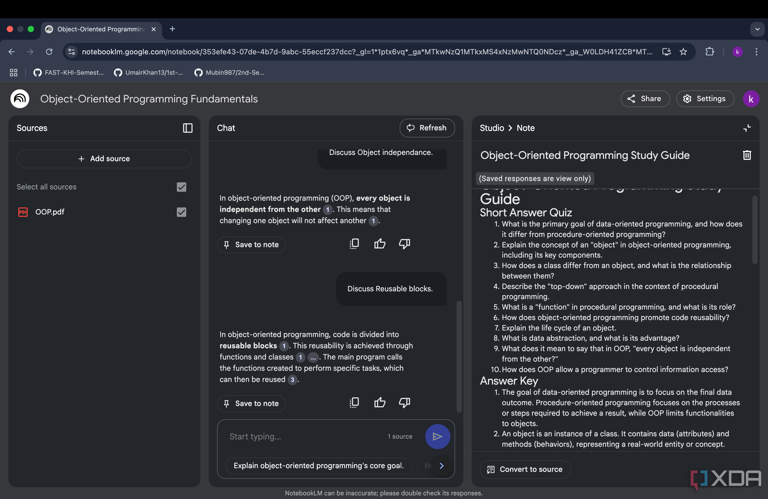The width and height of the screenshot is (768, 499).
Task: Collapse the Sources panel
Action: click(187, 128)
